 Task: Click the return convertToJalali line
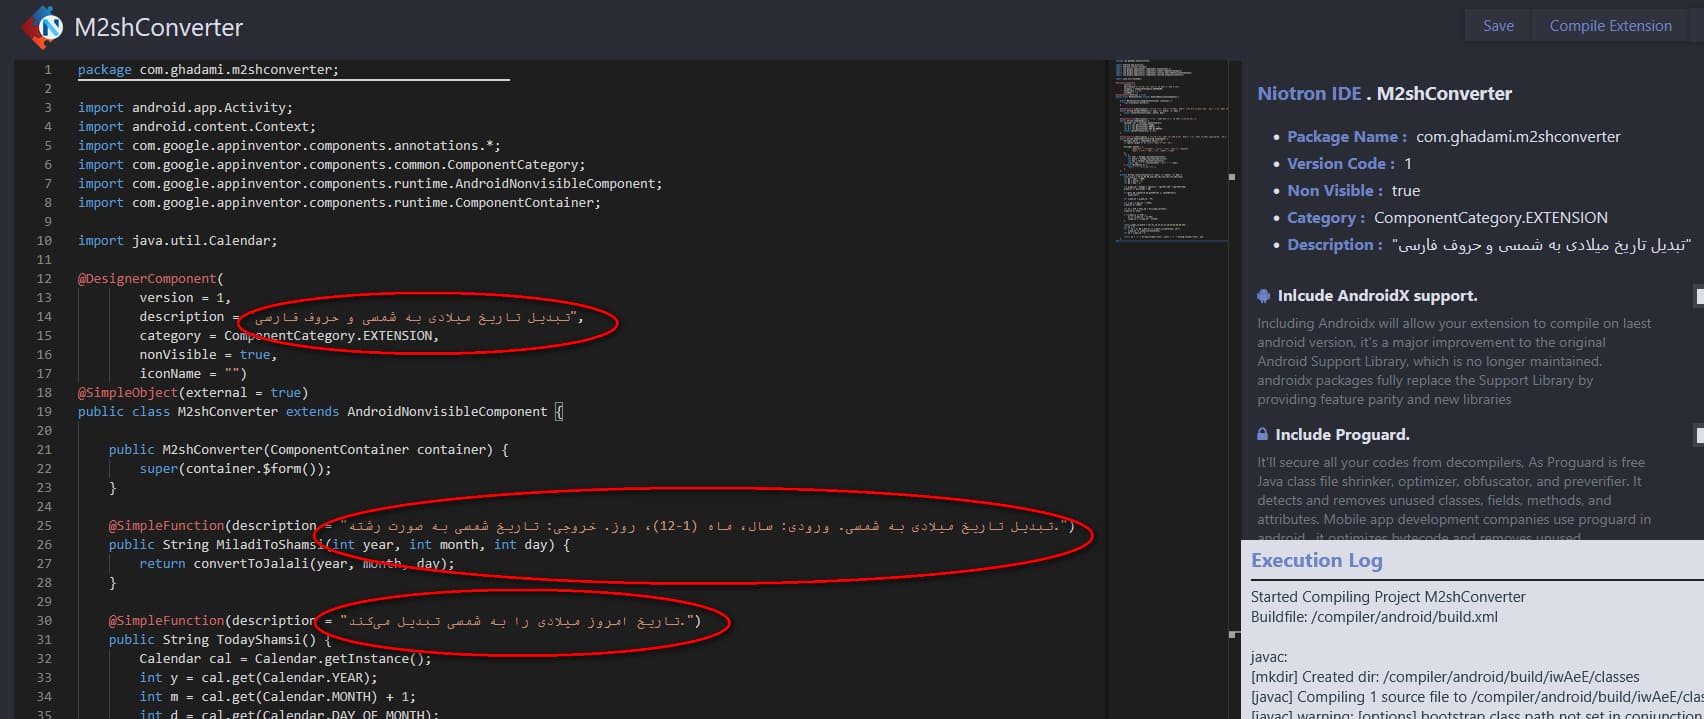[297, 563]
